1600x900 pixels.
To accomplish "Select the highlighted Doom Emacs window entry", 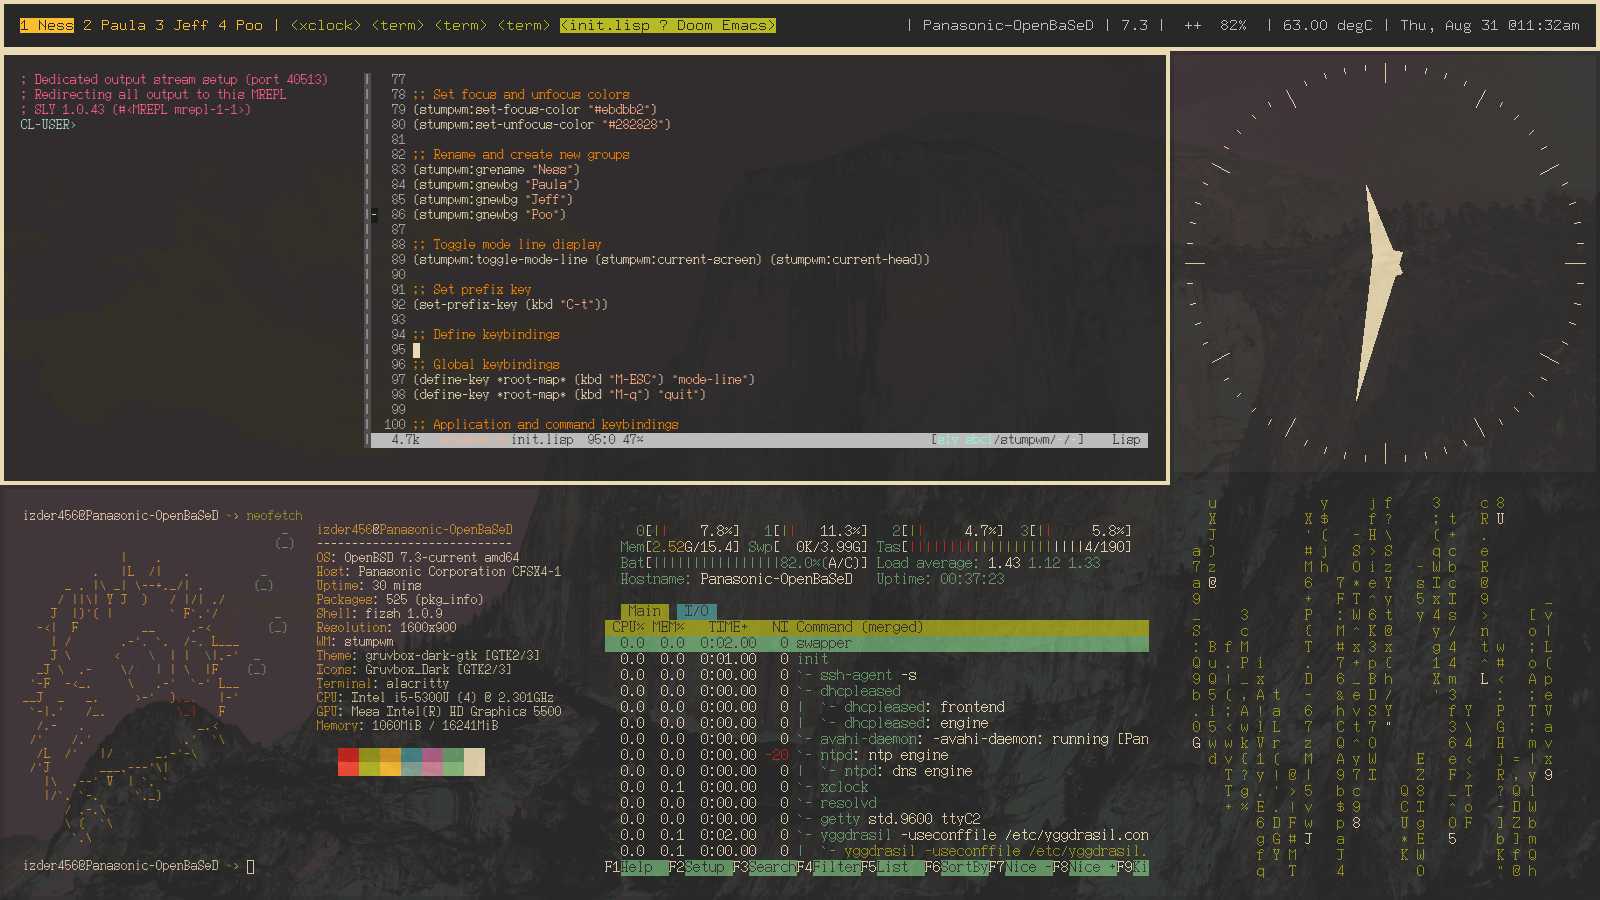I will click(x=667, y=25).
